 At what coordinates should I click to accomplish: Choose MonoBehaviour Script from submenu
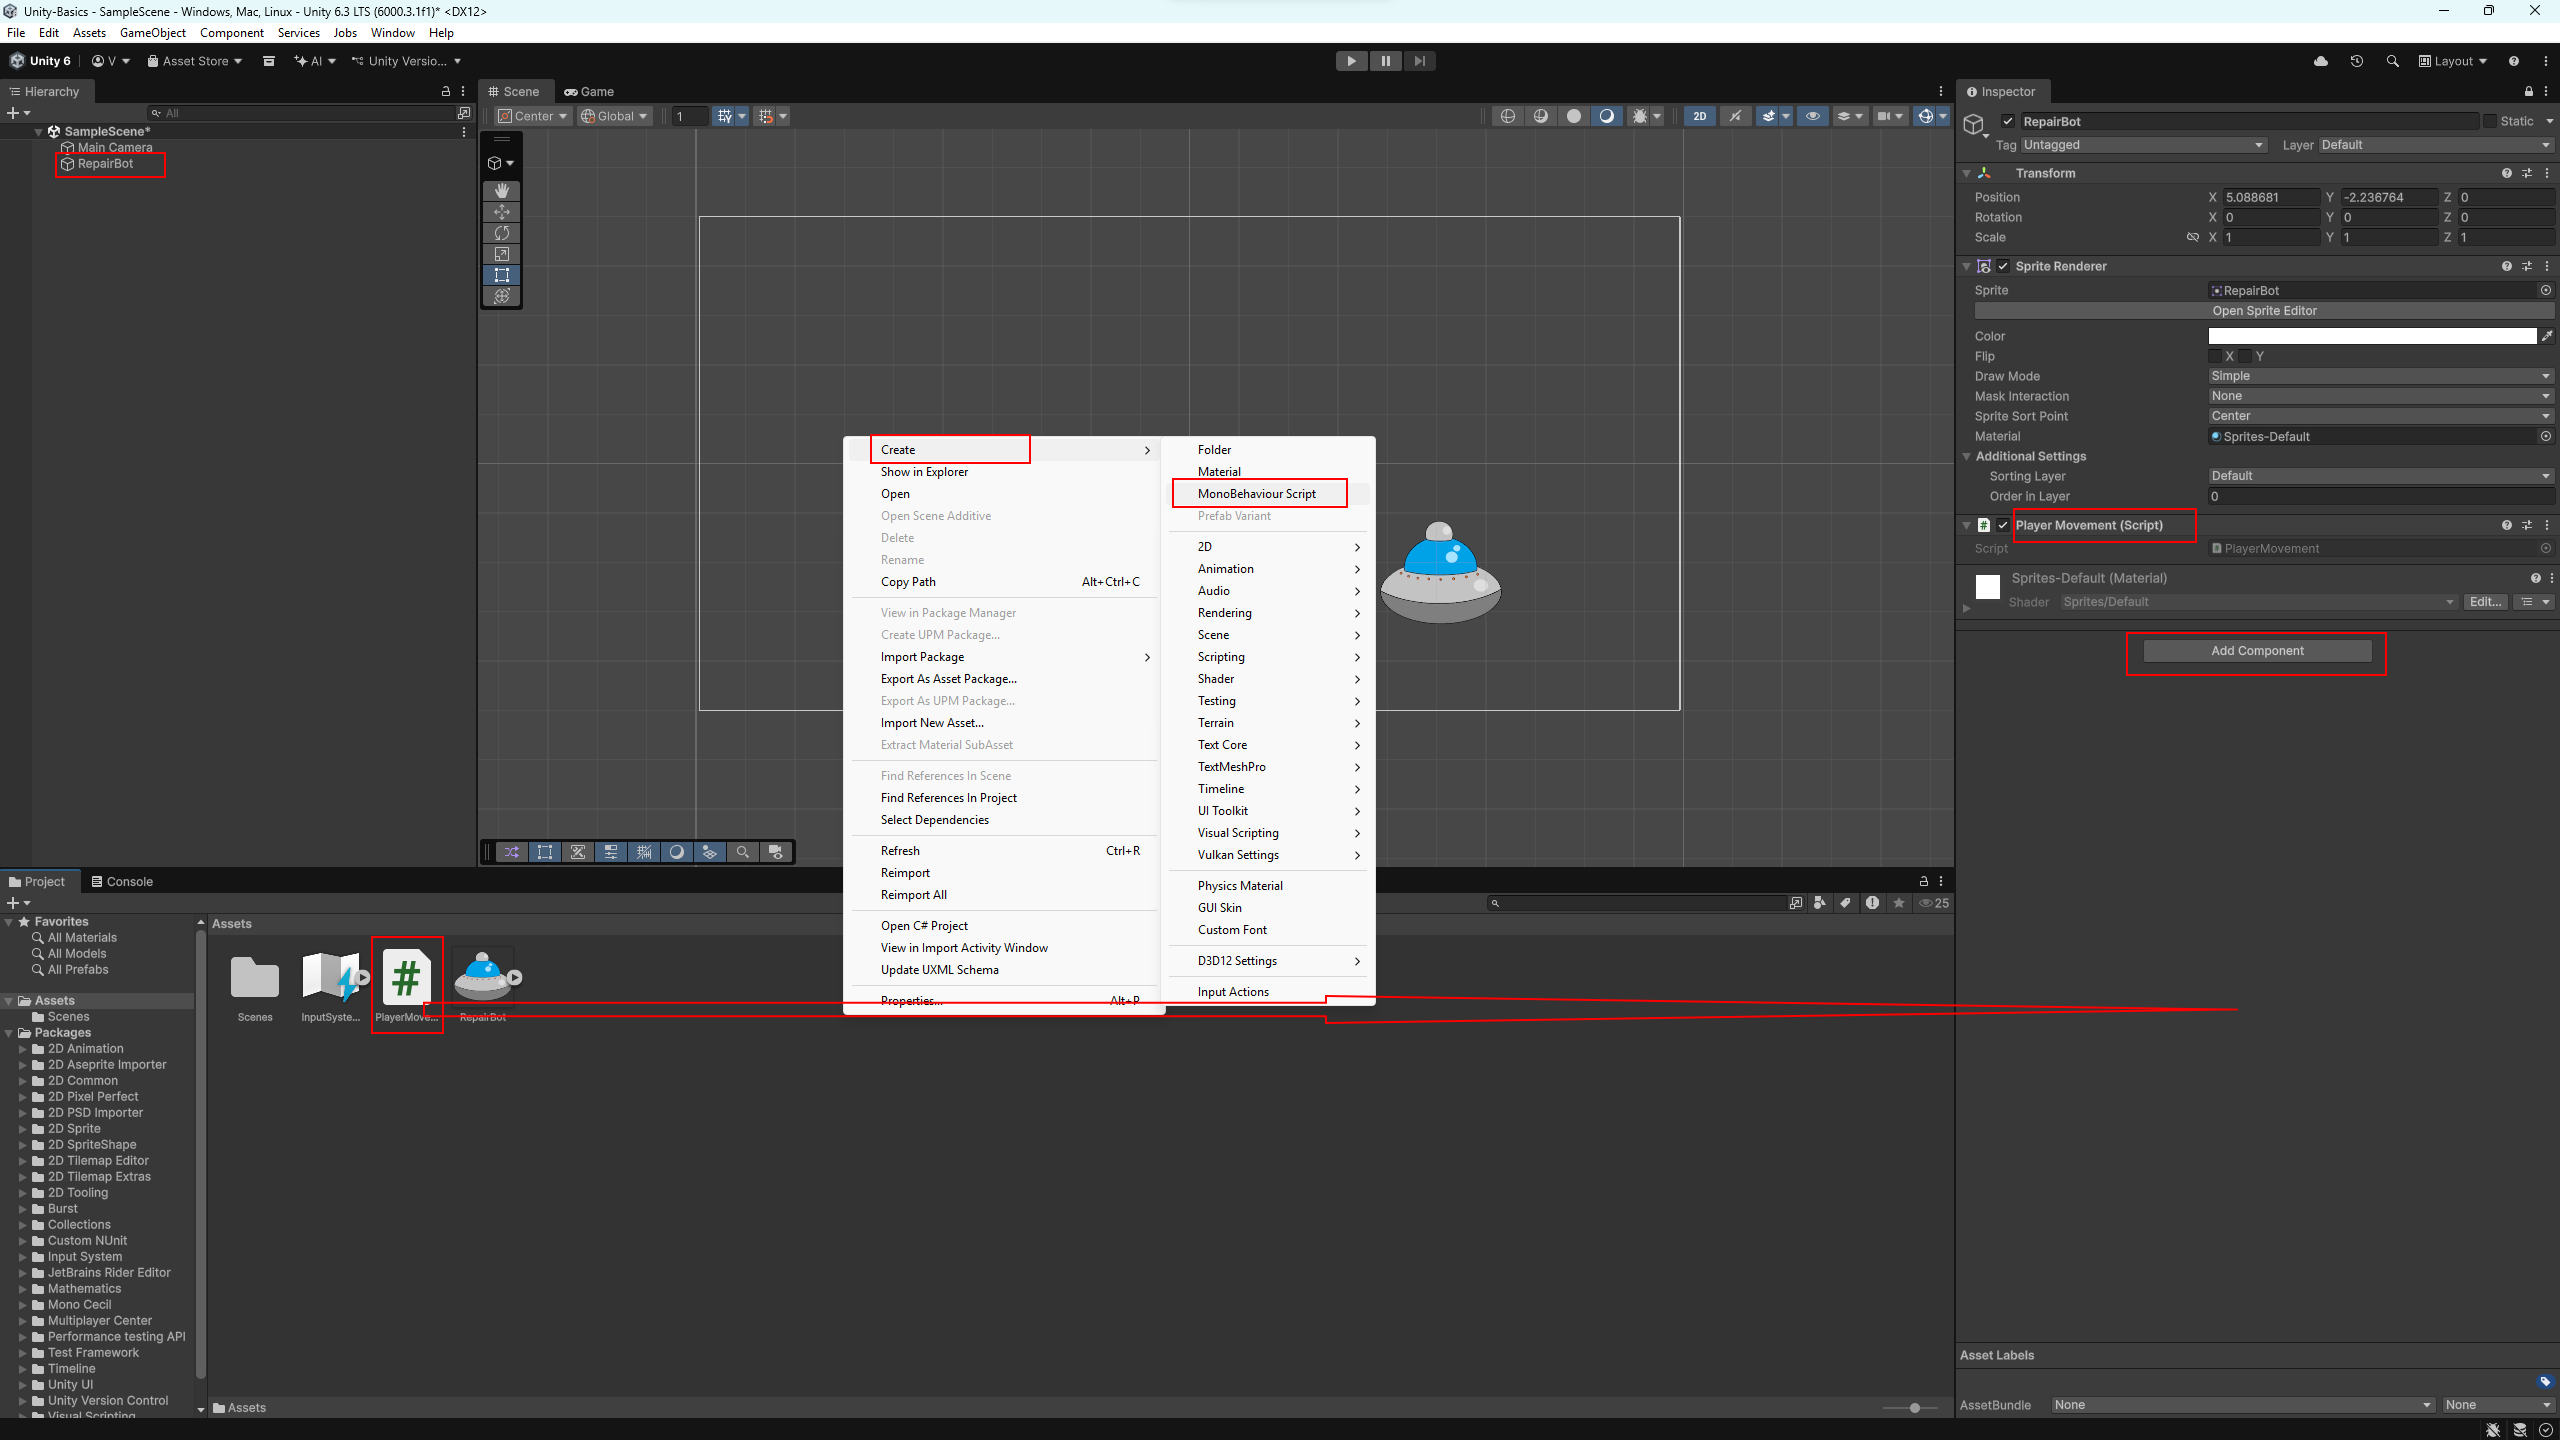click(1257, 494)
